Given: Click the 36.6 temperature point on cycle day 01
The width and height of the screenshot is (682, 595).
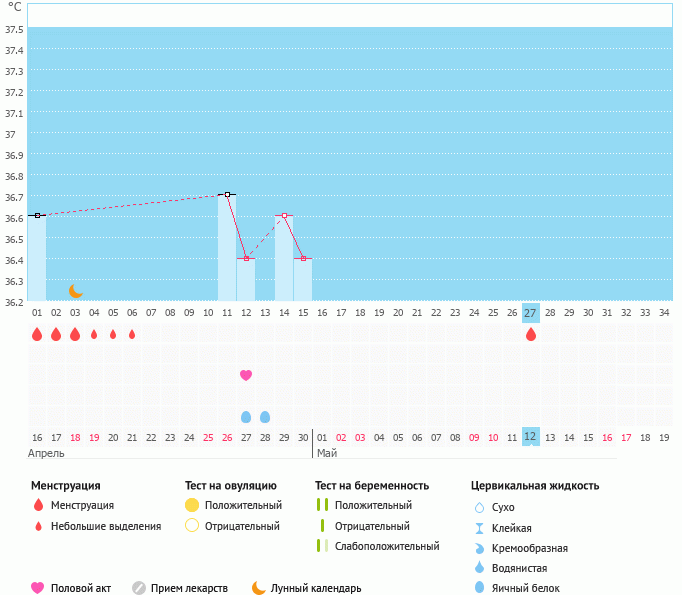Looking at the screenshot, I should 37,215.
